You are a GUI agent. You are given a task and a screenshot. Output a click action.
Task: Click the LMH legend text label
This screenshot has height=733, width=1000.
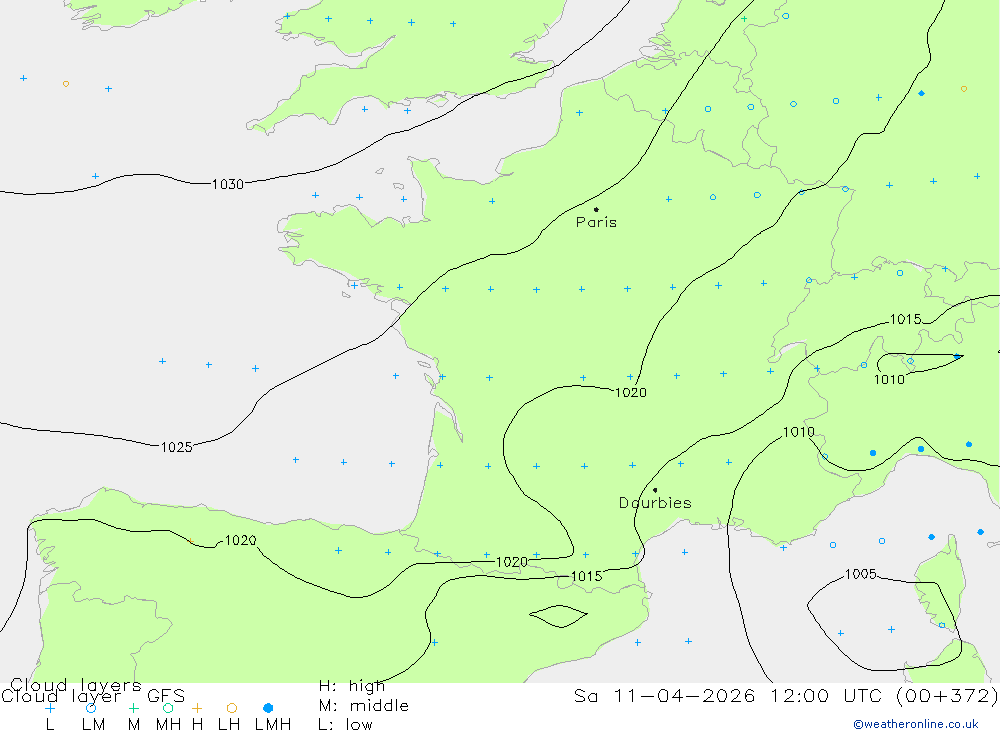coord(273,725)
